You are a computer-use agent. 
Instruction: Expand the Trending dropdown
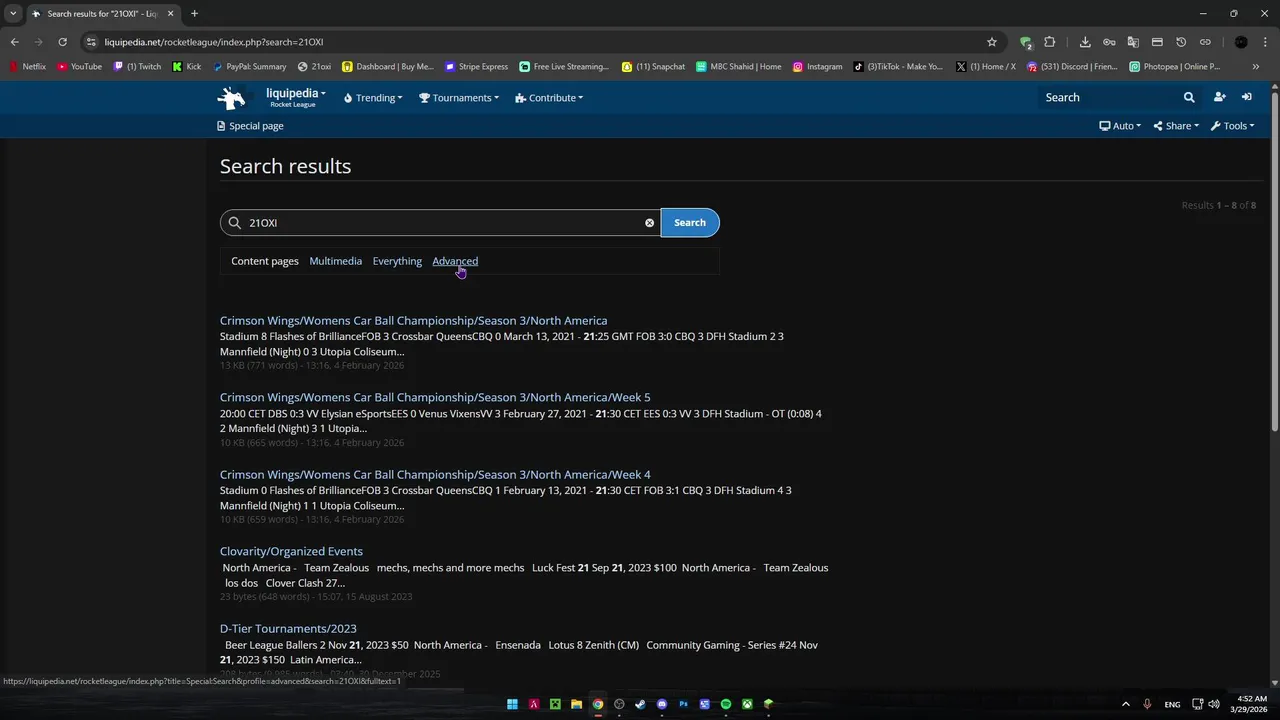[373, 98]
